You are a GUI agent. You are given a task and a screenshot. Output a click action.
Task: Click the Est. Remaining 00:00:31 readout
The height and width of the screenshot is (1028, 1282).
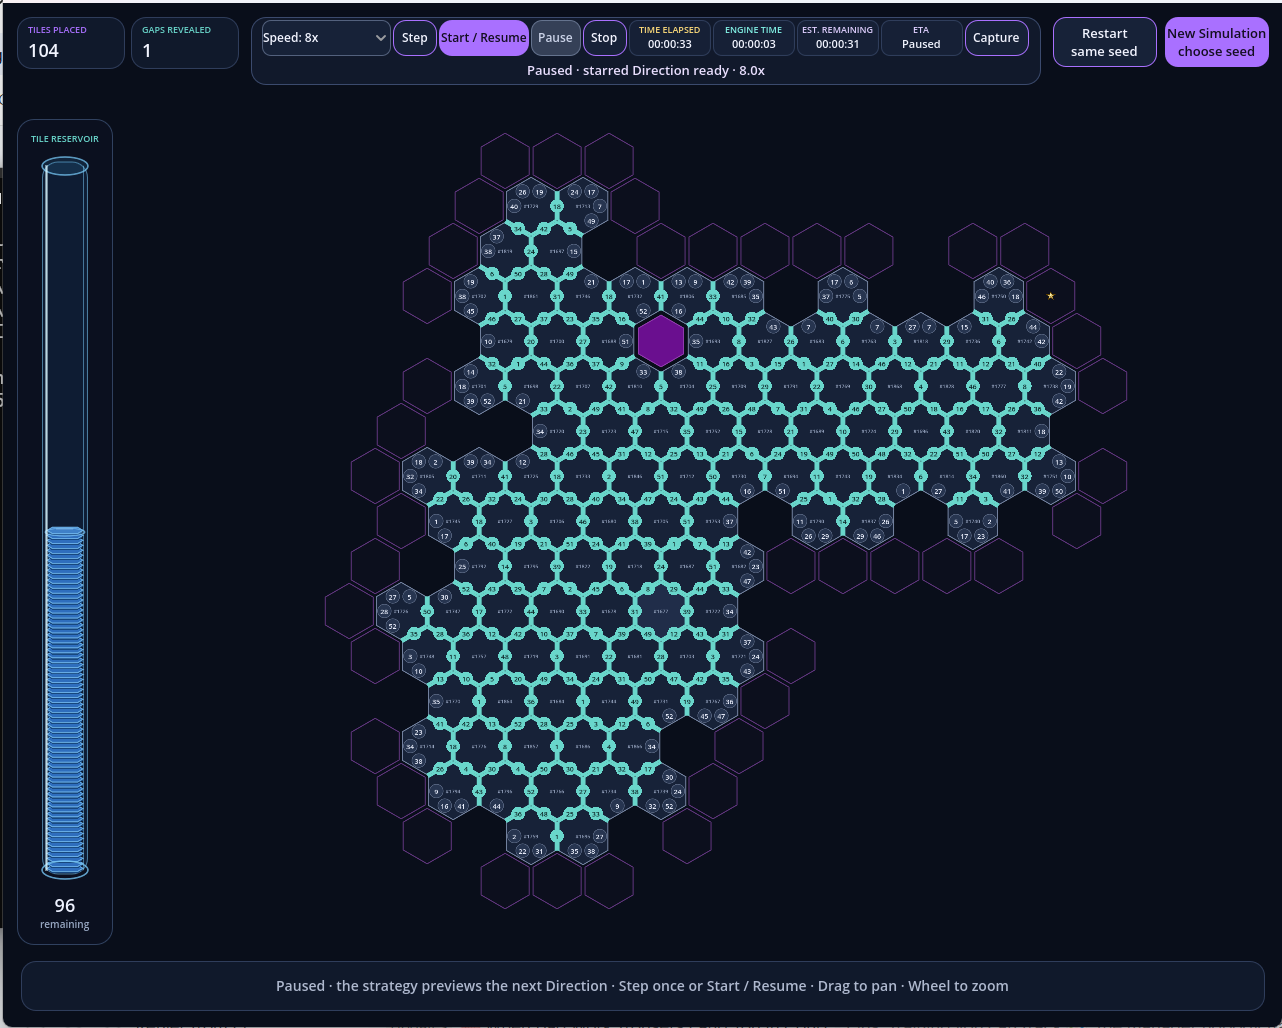838,38
